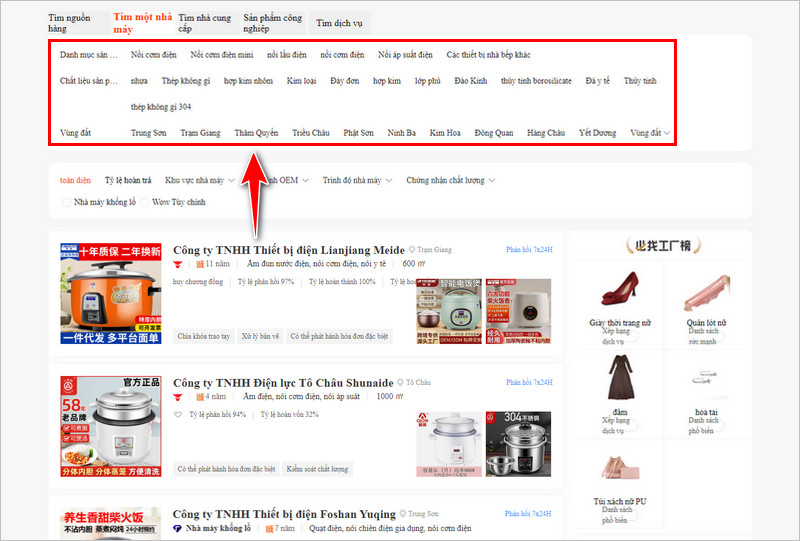Viewport: 800px width, 541px height.
Task: Click 'Chìa khóa trao tay' tag
Action: pos(204,336)
